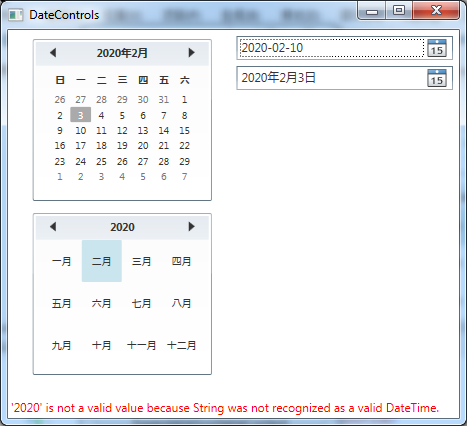Choose 二月 in the year calendar

[102, 261]
